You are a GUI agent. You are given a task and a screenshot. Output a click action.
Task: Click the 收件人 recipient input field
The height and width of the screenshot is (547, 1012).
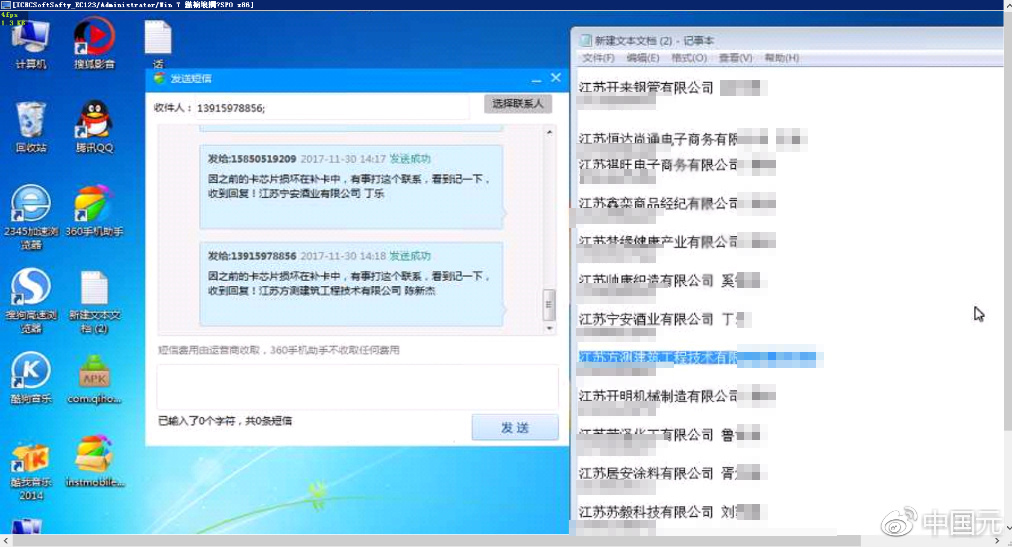332,108
